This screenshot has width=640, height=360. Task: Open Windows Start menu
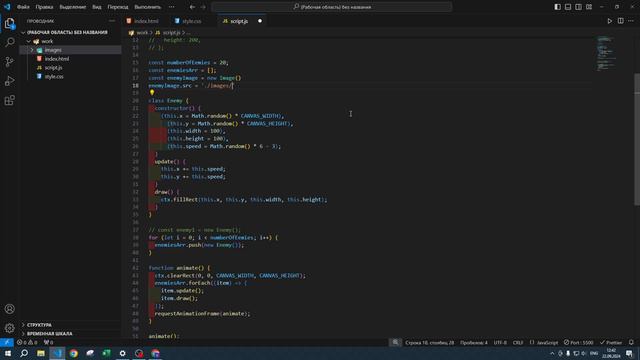point(8,353)
